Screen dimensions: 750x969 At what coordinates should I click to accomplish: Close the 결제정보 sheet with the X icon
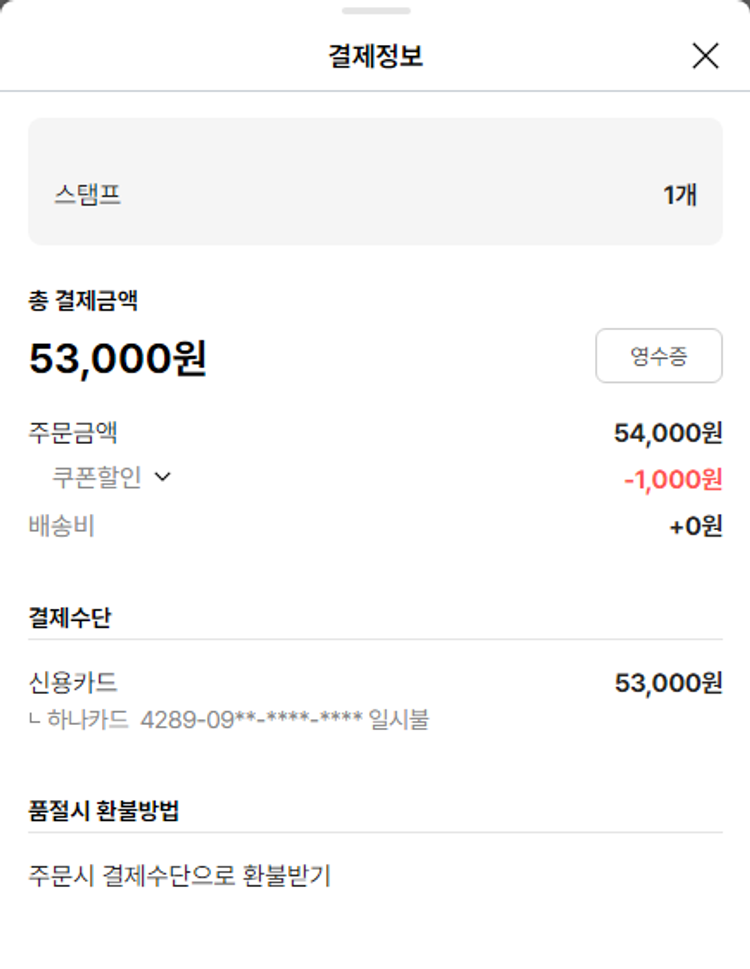point(705,56)
